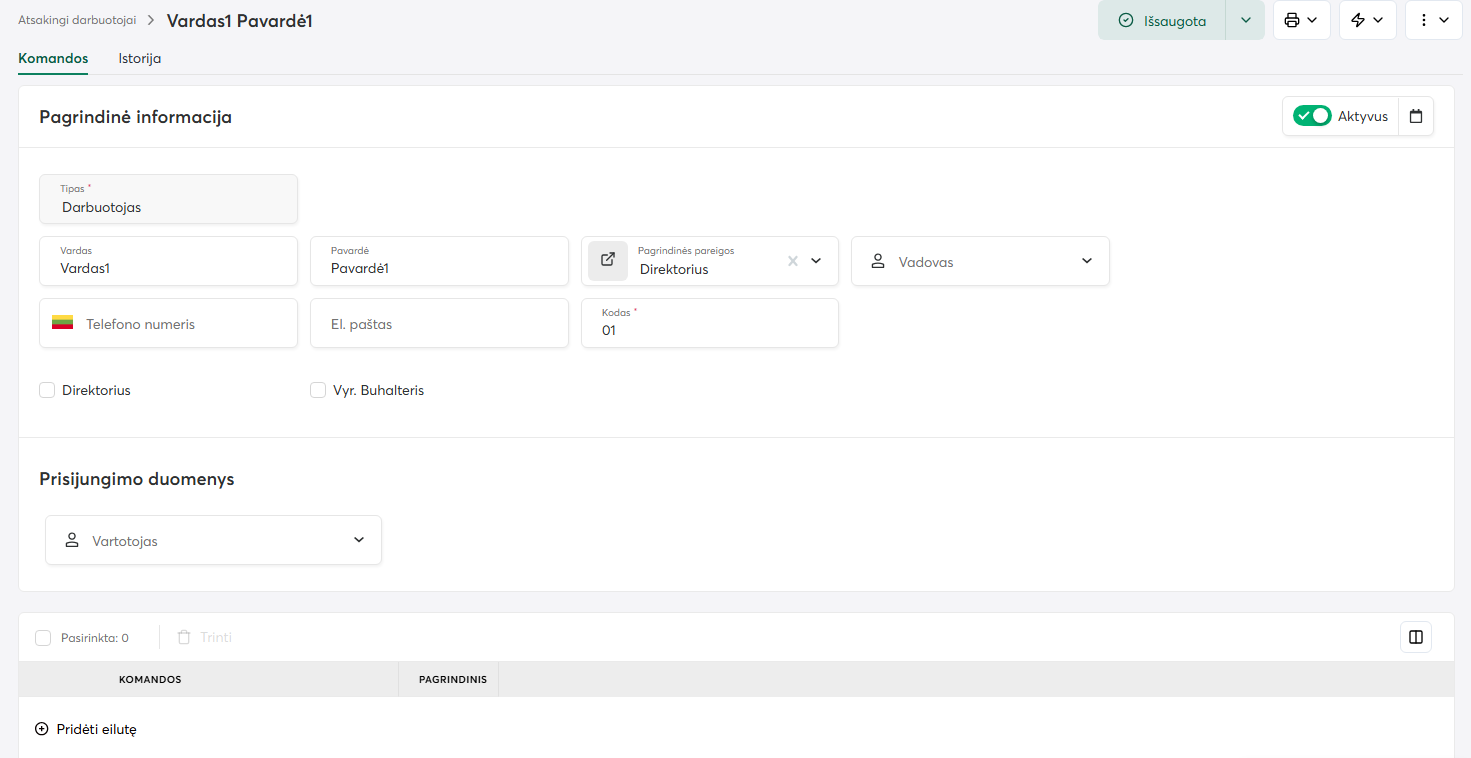1471x758 pixels.
Task: Go back to Atsakingi darbuotojai breadcrumb
Action: (x=77, y=20)
